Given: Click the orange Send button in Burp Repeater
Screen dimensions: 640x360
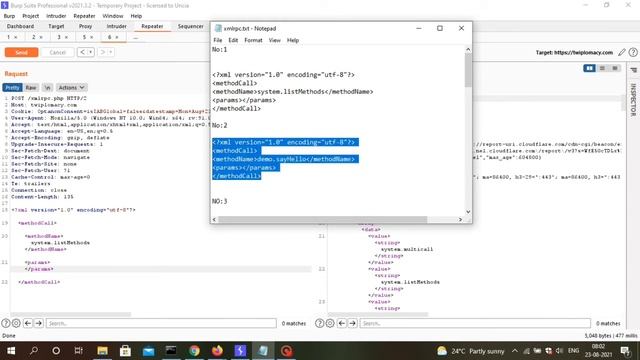Looking at the screenshot, I should coord(21,52).
